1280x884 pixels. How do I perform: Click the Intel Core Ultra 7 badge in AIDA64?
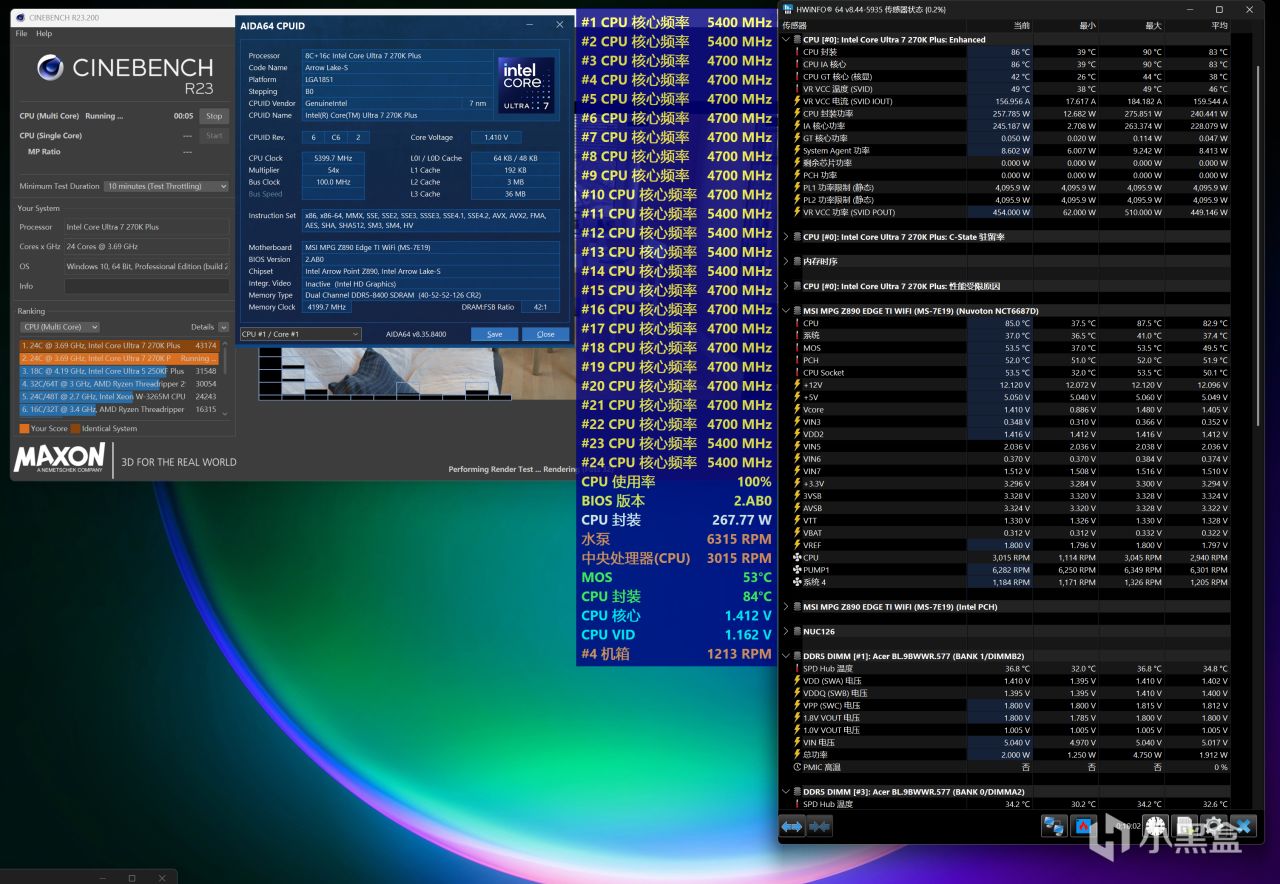[x=526, y=85]
